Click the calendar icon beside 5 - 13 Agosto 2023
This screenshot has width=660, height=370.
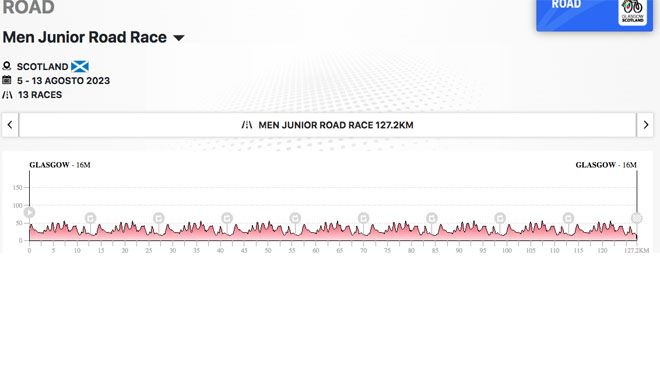[7, 80]
